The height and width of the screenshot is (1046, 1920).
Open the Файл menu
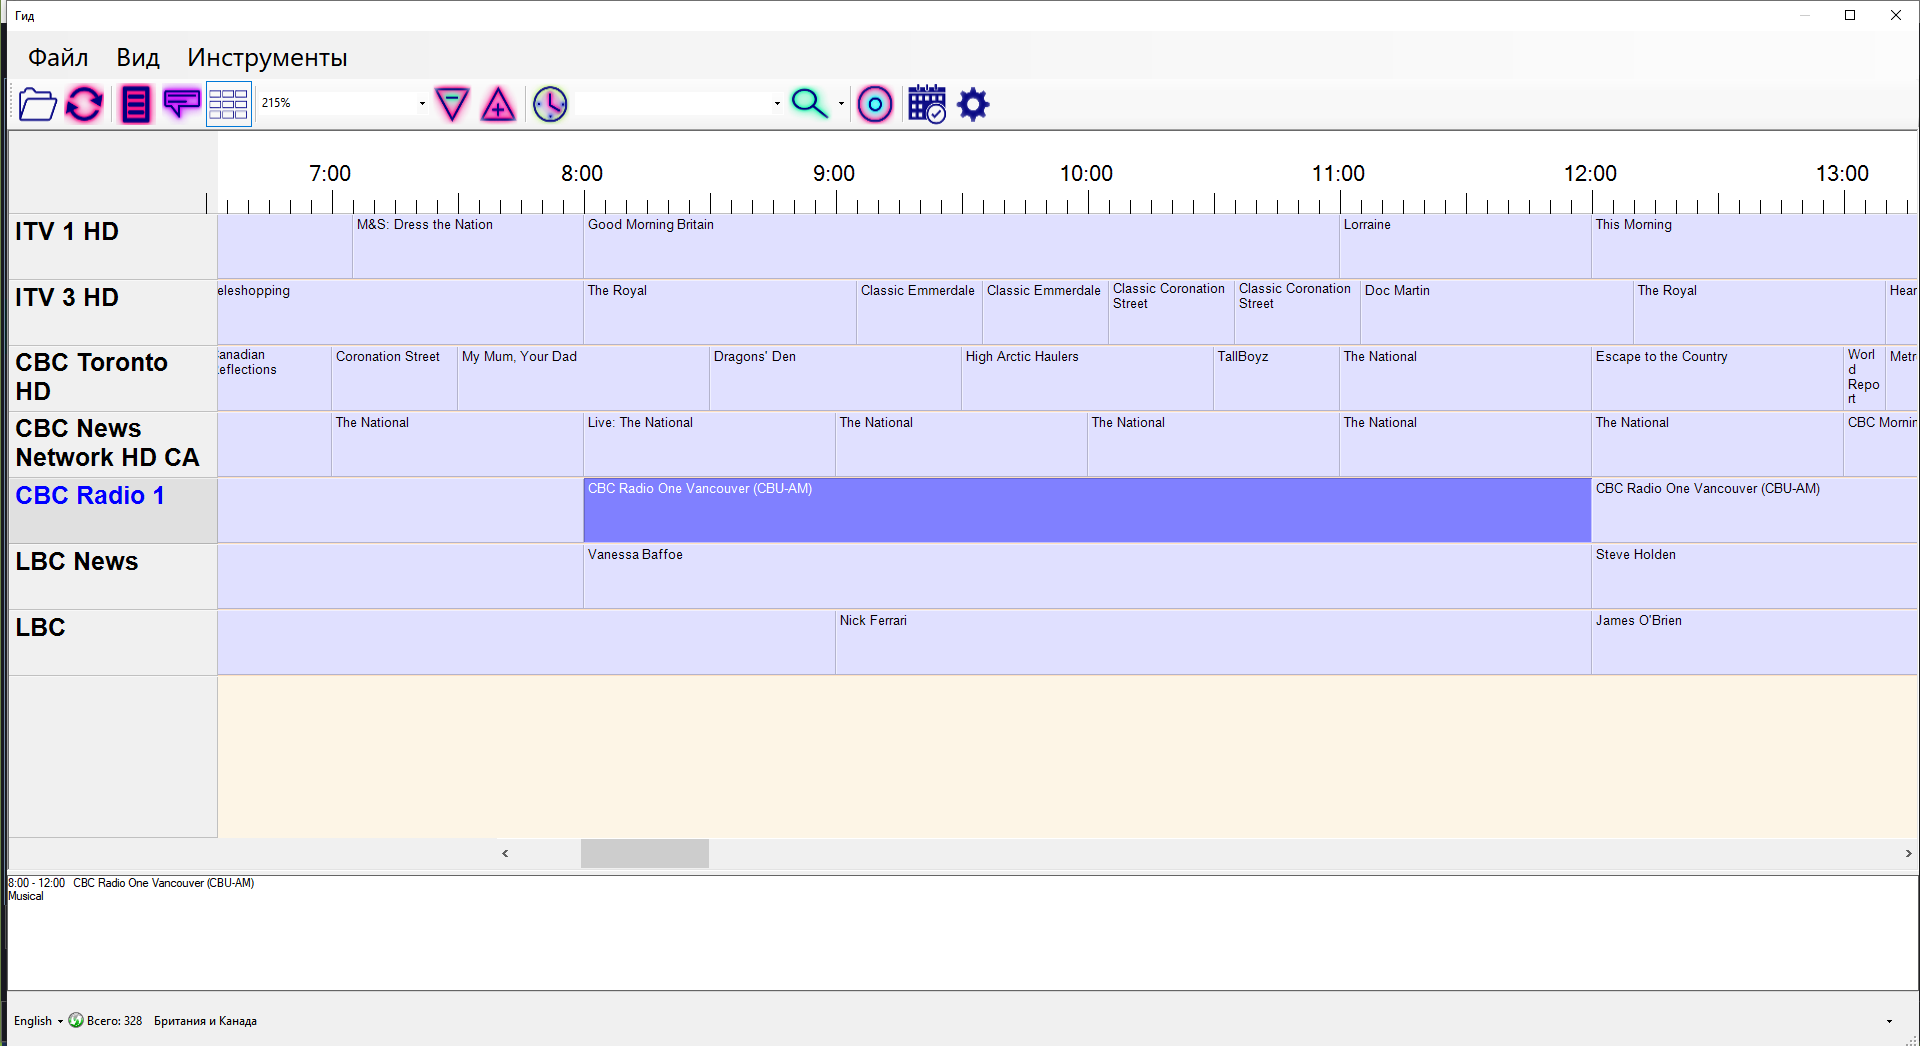point(58,58)
